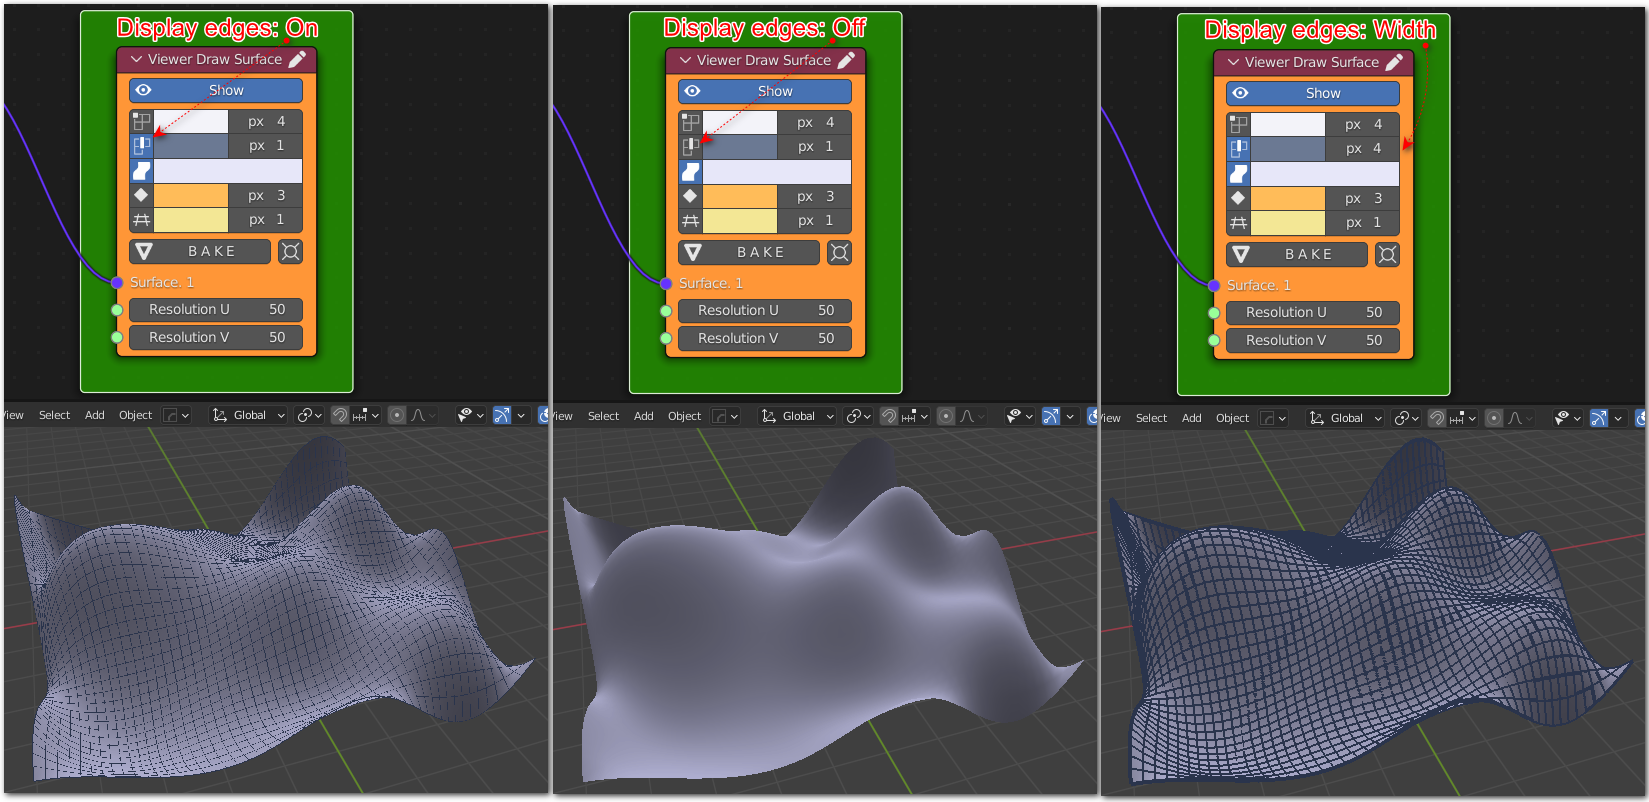Click Resolution U field in left node
Image resolution: width=1649 pixels, height=802 pixels.
(x=216, y=309)
